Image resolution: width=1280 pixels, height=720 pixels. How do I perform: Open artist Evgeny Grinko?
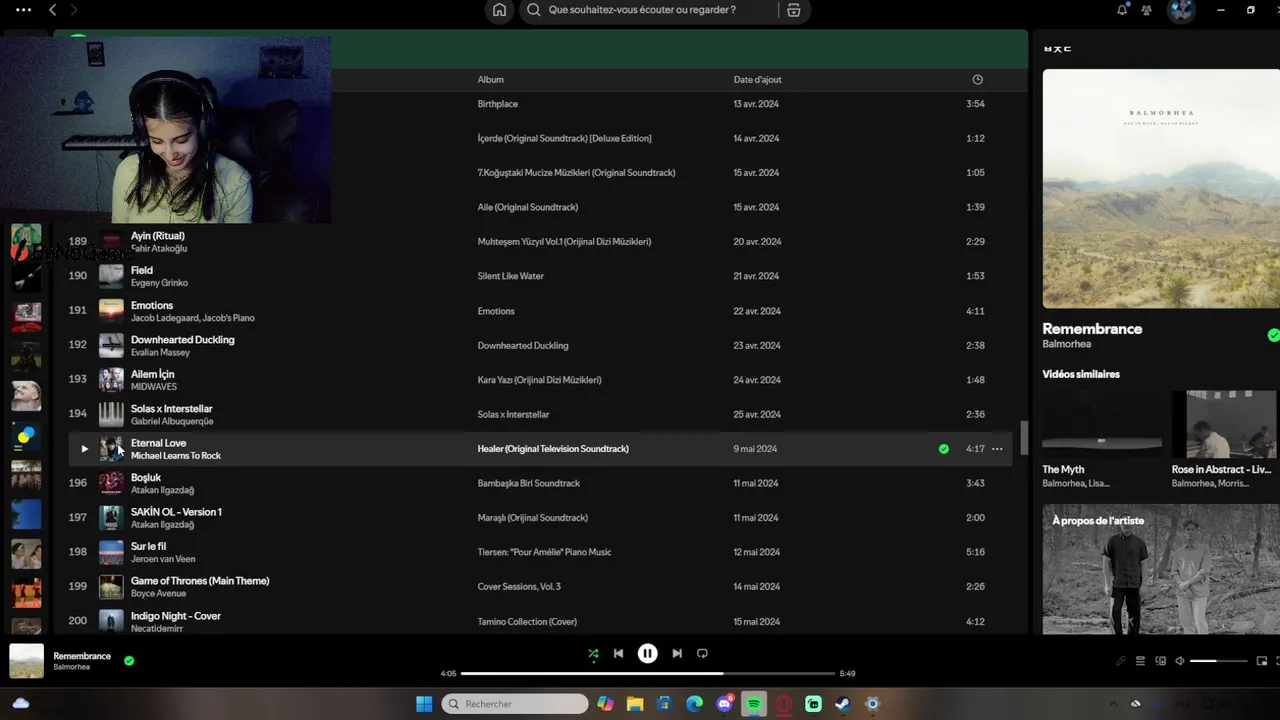coord(159,283)
